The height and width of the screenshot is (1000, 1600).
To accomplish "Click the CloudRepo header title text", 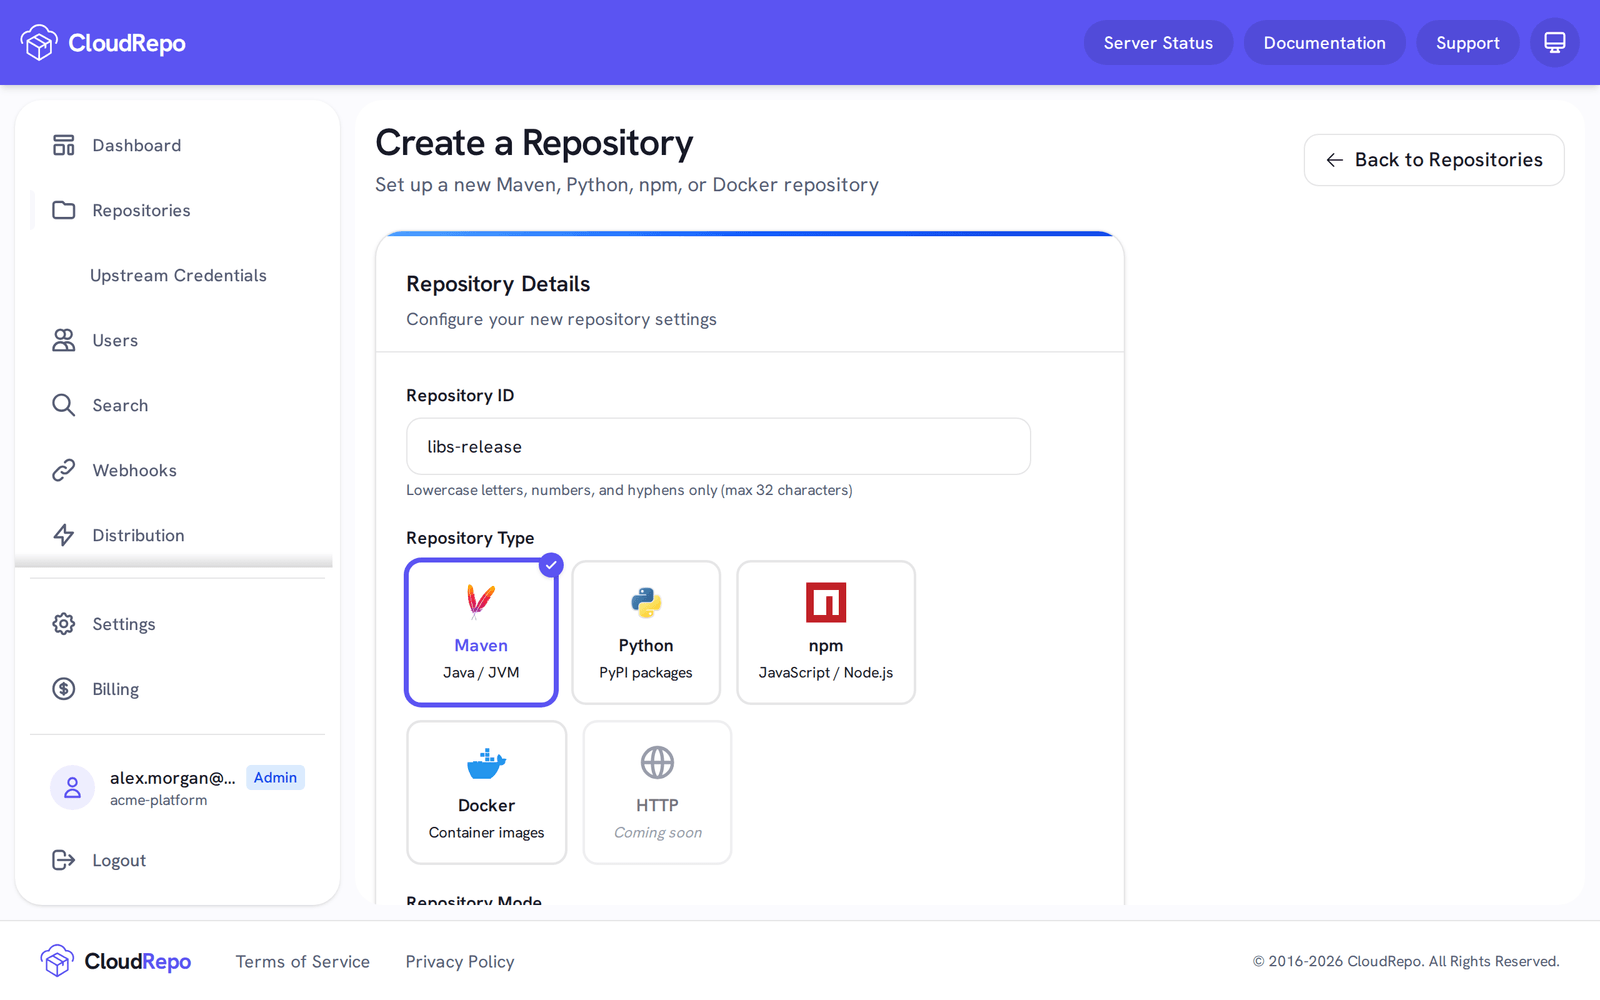I will click(x=127, y=43).
